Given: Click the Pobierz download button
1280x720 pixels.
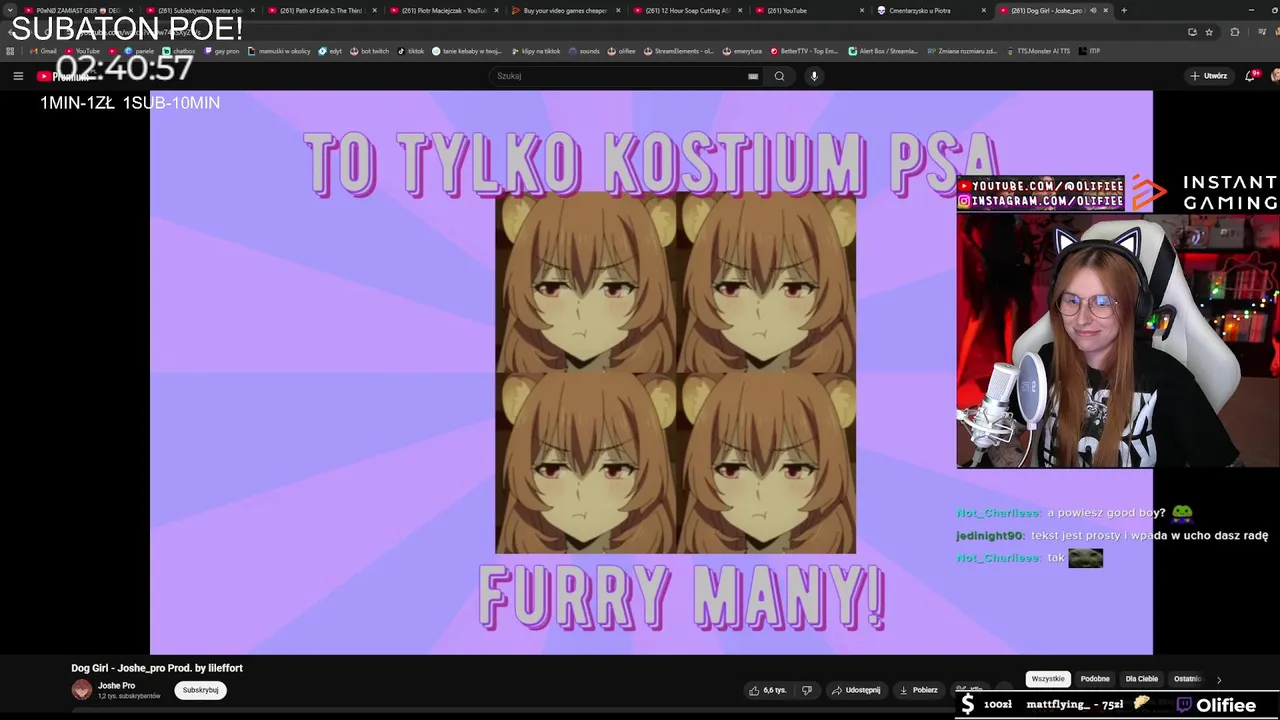Looking at the screenshot, I should 918,690.
